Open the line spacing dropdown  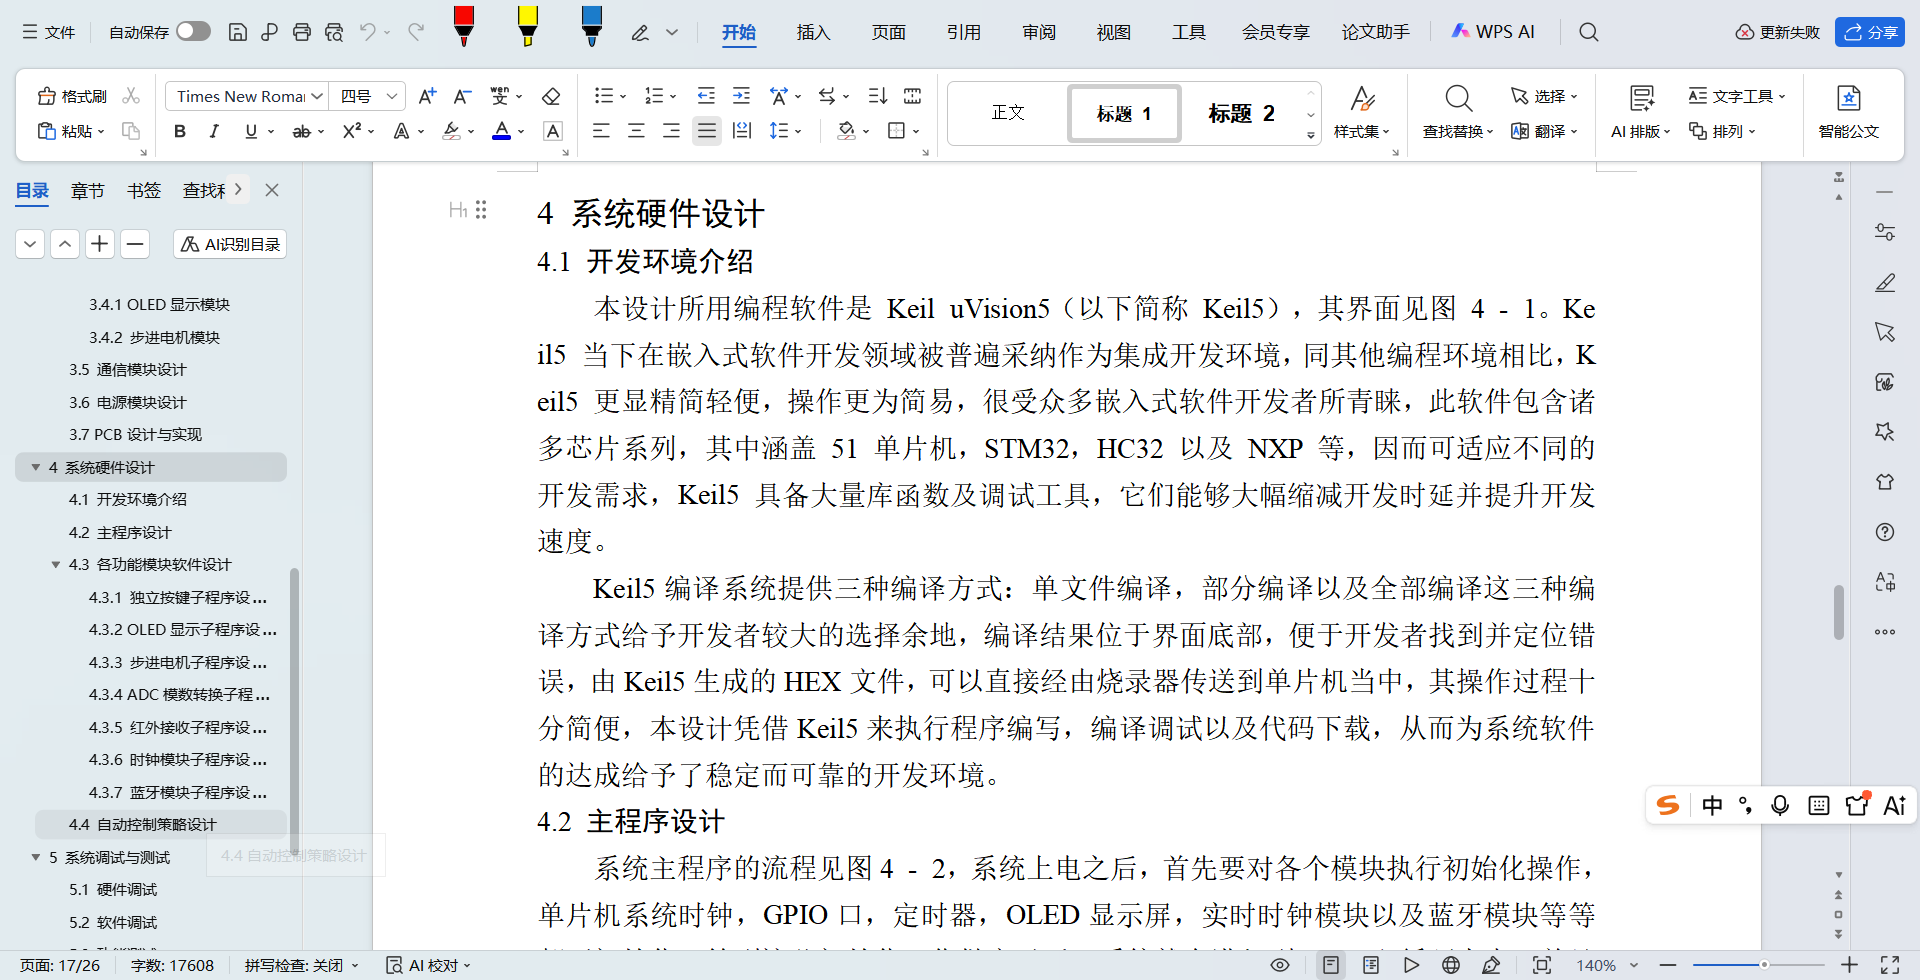click(x=785, y=131)
